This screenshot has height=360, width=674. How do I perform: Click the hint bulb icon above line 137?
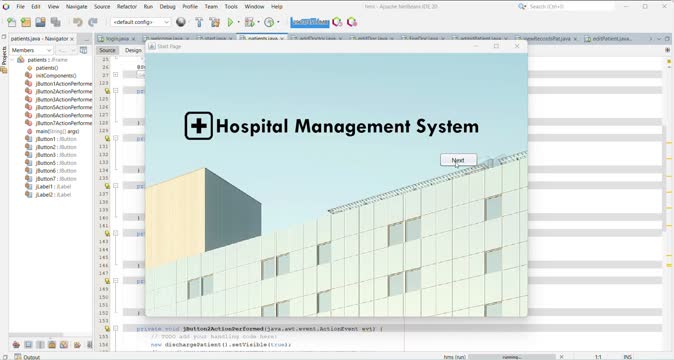click(x=107, y=186)
